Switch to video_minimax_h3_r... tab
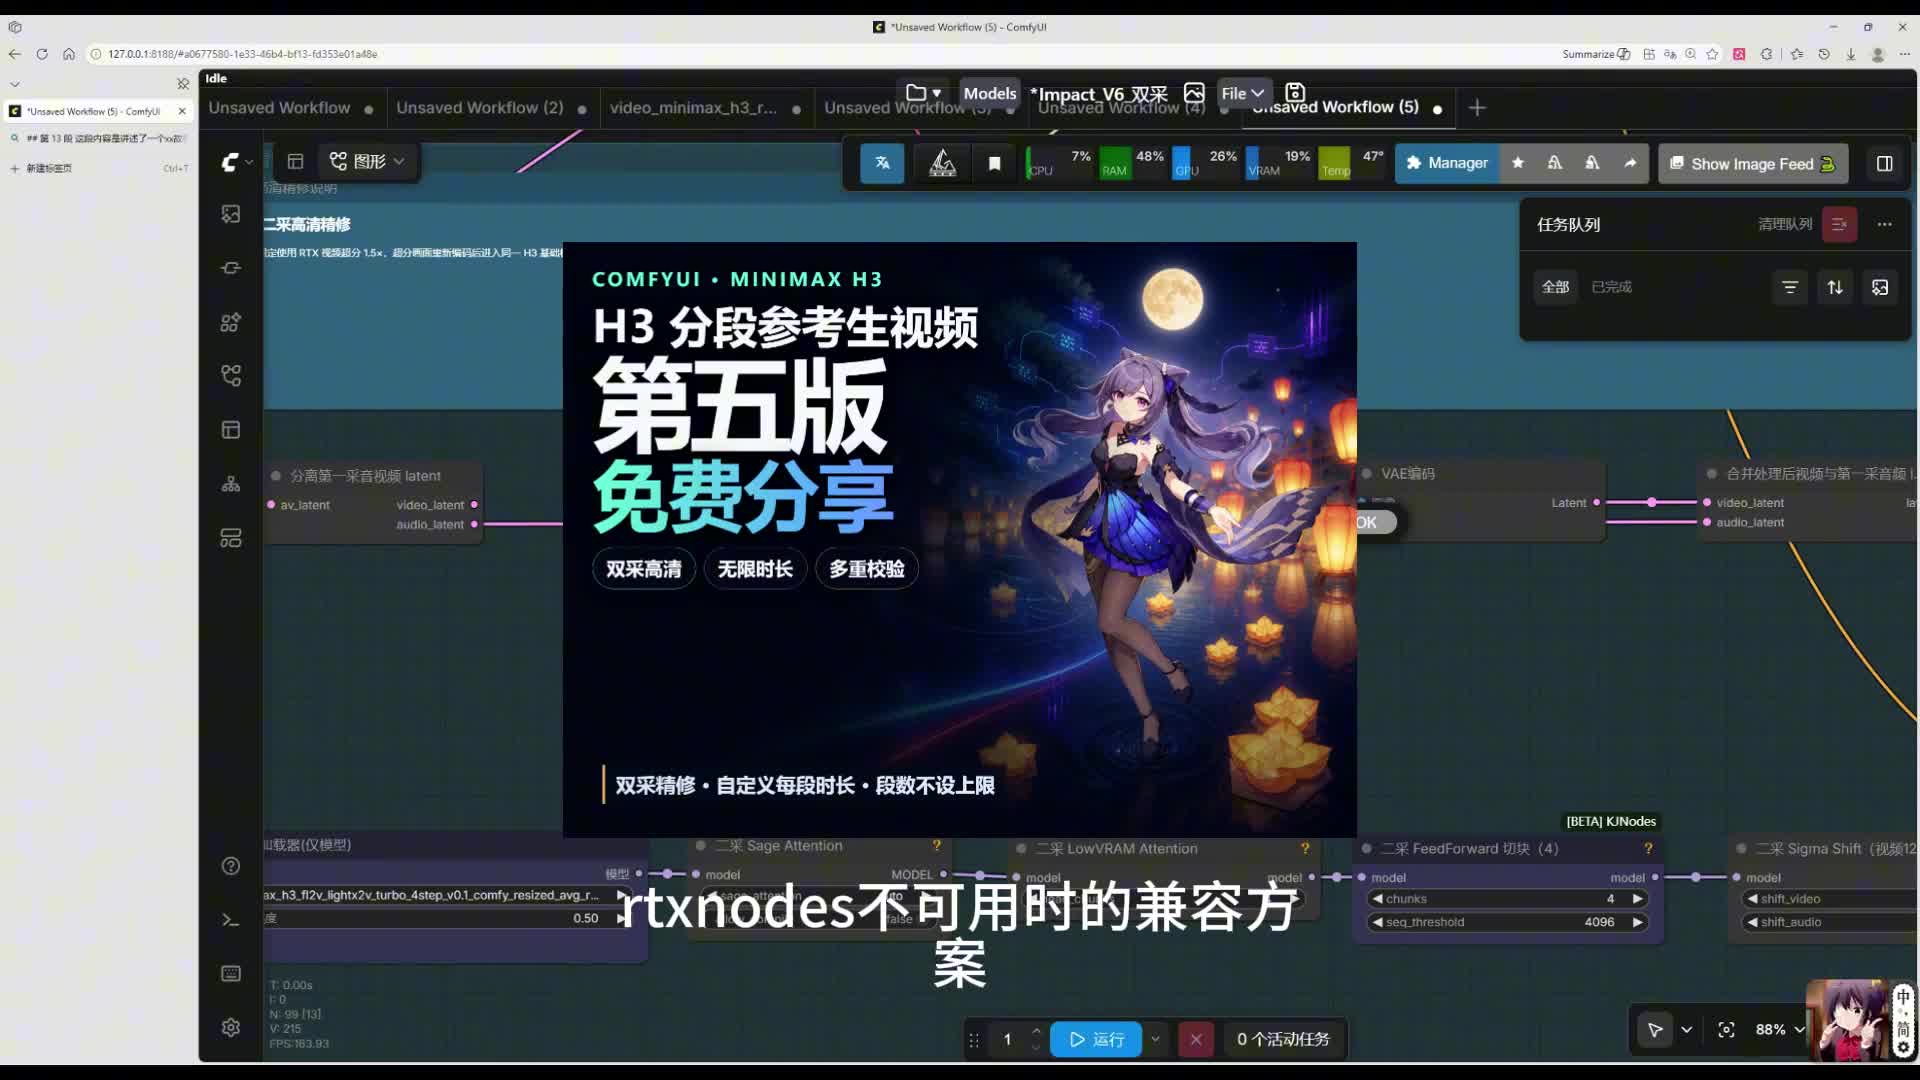This screenshot has height=1080, width=1920. [x=704, y=108]
